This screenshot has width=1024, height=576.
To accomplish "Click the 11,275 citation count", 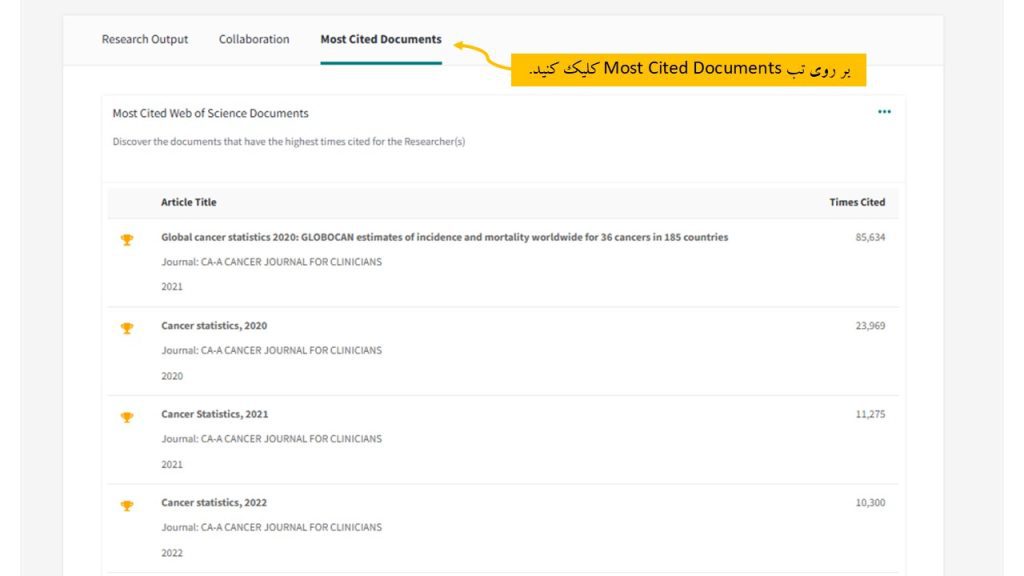I will click(870, 414).
